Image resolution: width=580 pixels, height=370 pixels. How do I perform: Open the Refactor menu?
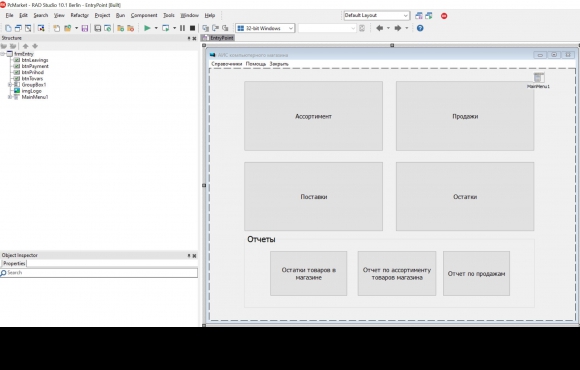(80, 15)
